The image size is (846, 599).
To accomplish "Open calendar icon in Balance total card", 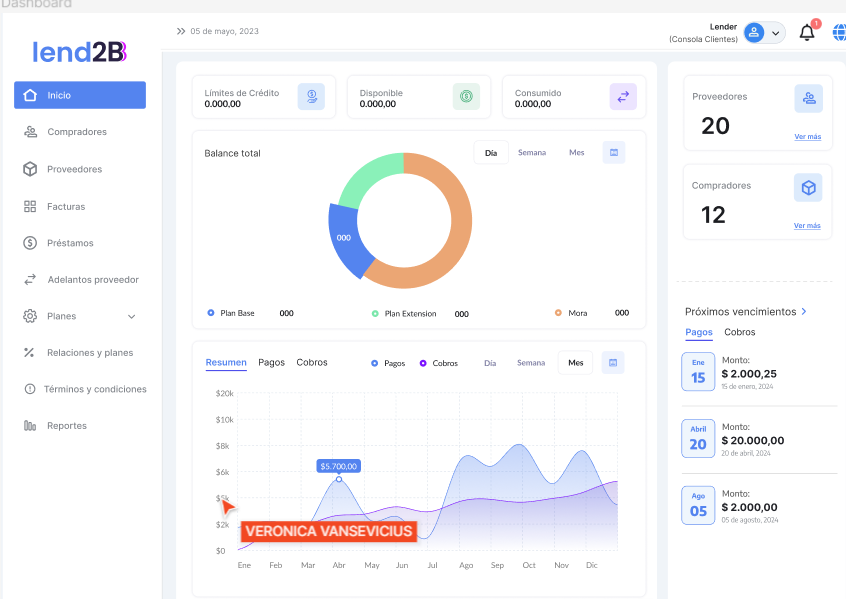I will [x=614, y=153].
